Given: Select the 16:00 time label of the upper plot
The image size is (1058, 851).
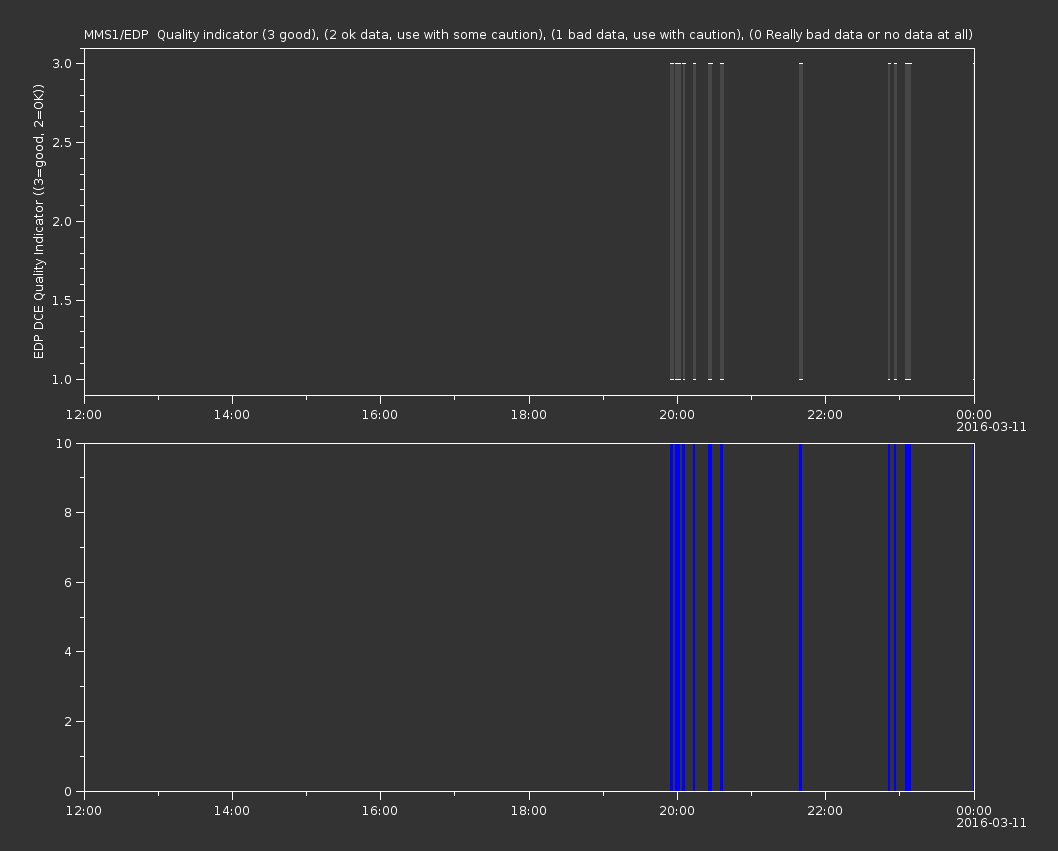Looking at the screenshot, I should click(x=380, y=414).
